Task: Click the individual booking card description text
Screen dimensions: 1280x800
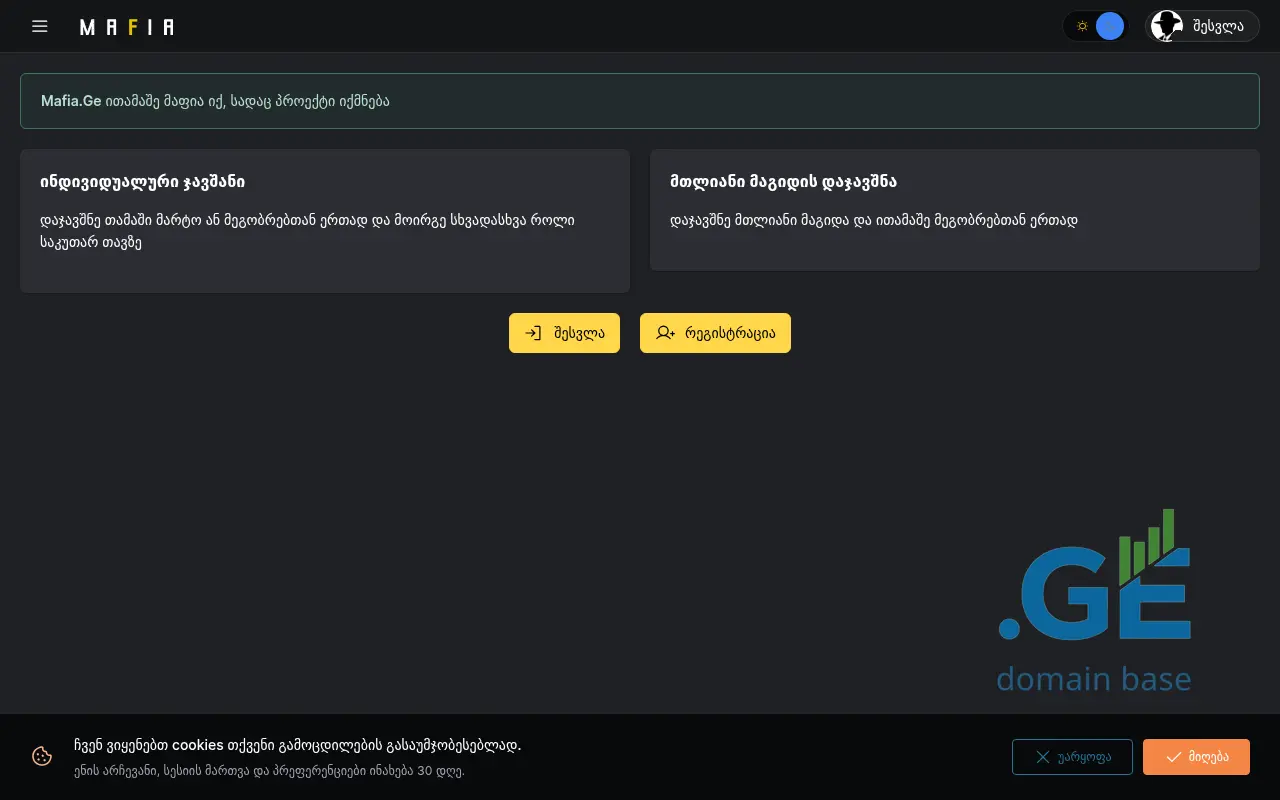Action: point(307,231)
